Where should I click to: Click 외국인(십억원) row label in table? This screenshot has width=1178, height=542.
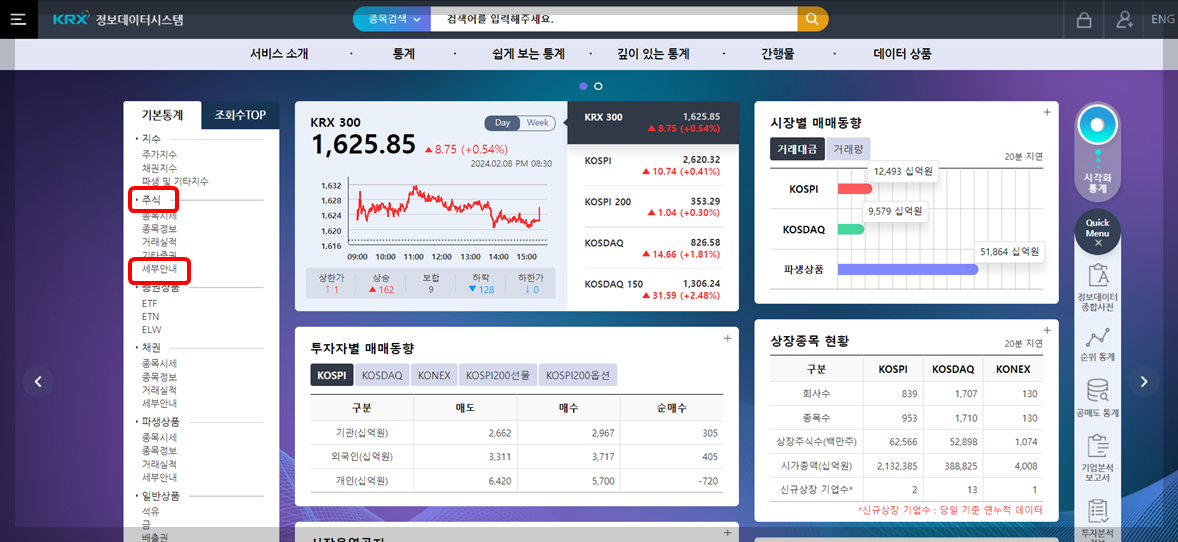[x=361, y=456]
